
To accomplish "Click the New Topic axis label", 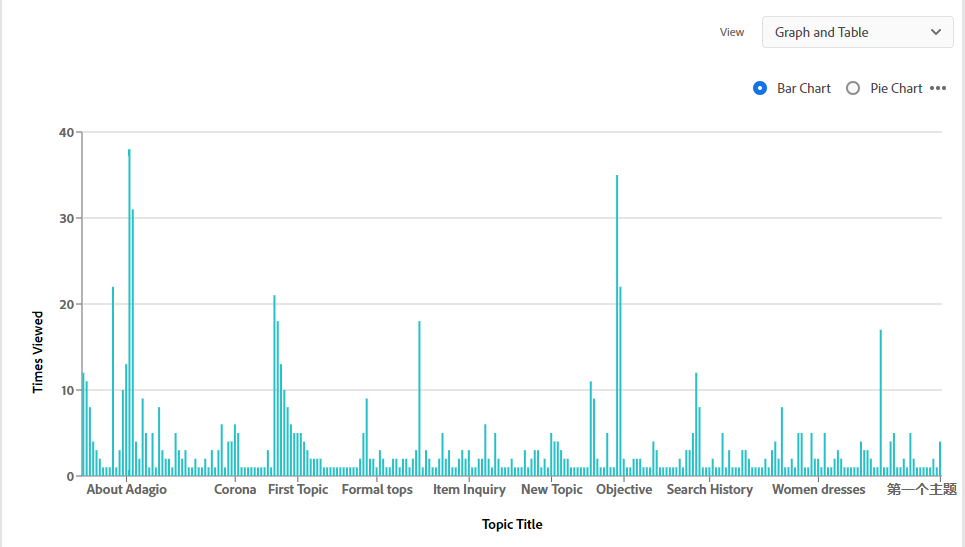I will click(x=552, y=489).
